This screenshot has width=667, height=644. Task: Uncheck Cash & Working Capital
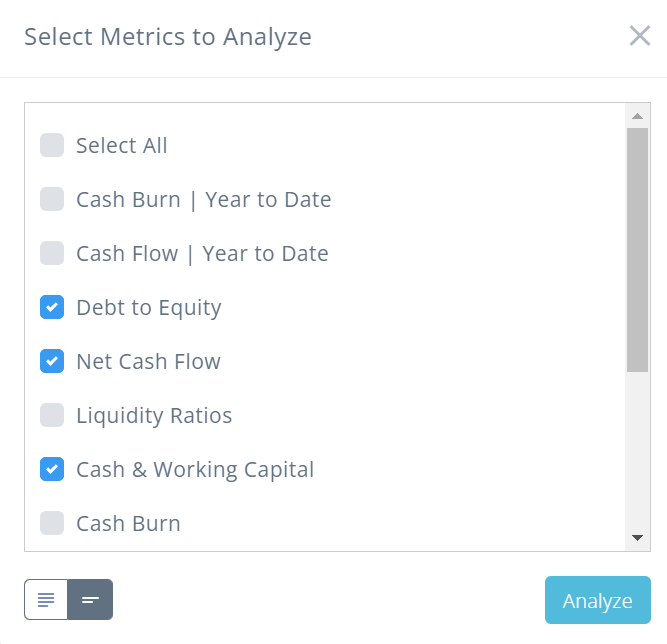tap(52, 470)
